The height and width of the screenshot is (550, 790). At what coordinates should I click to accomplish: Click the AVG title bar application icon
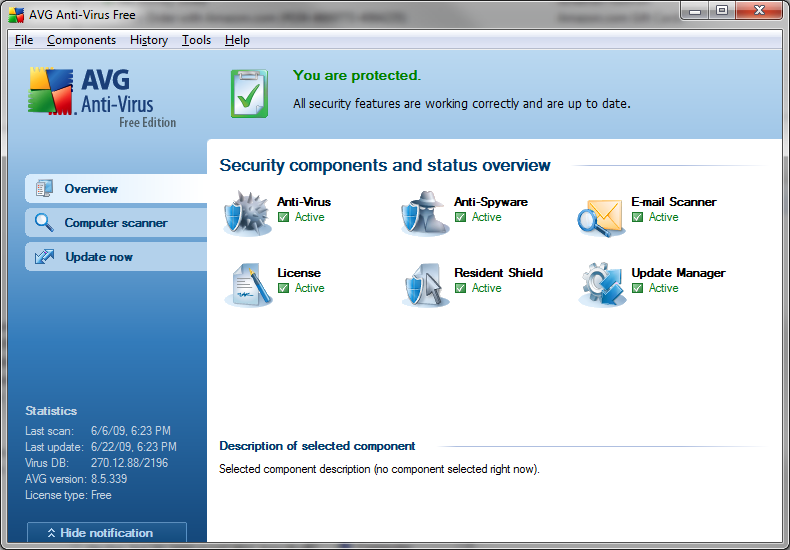point(16,15)
